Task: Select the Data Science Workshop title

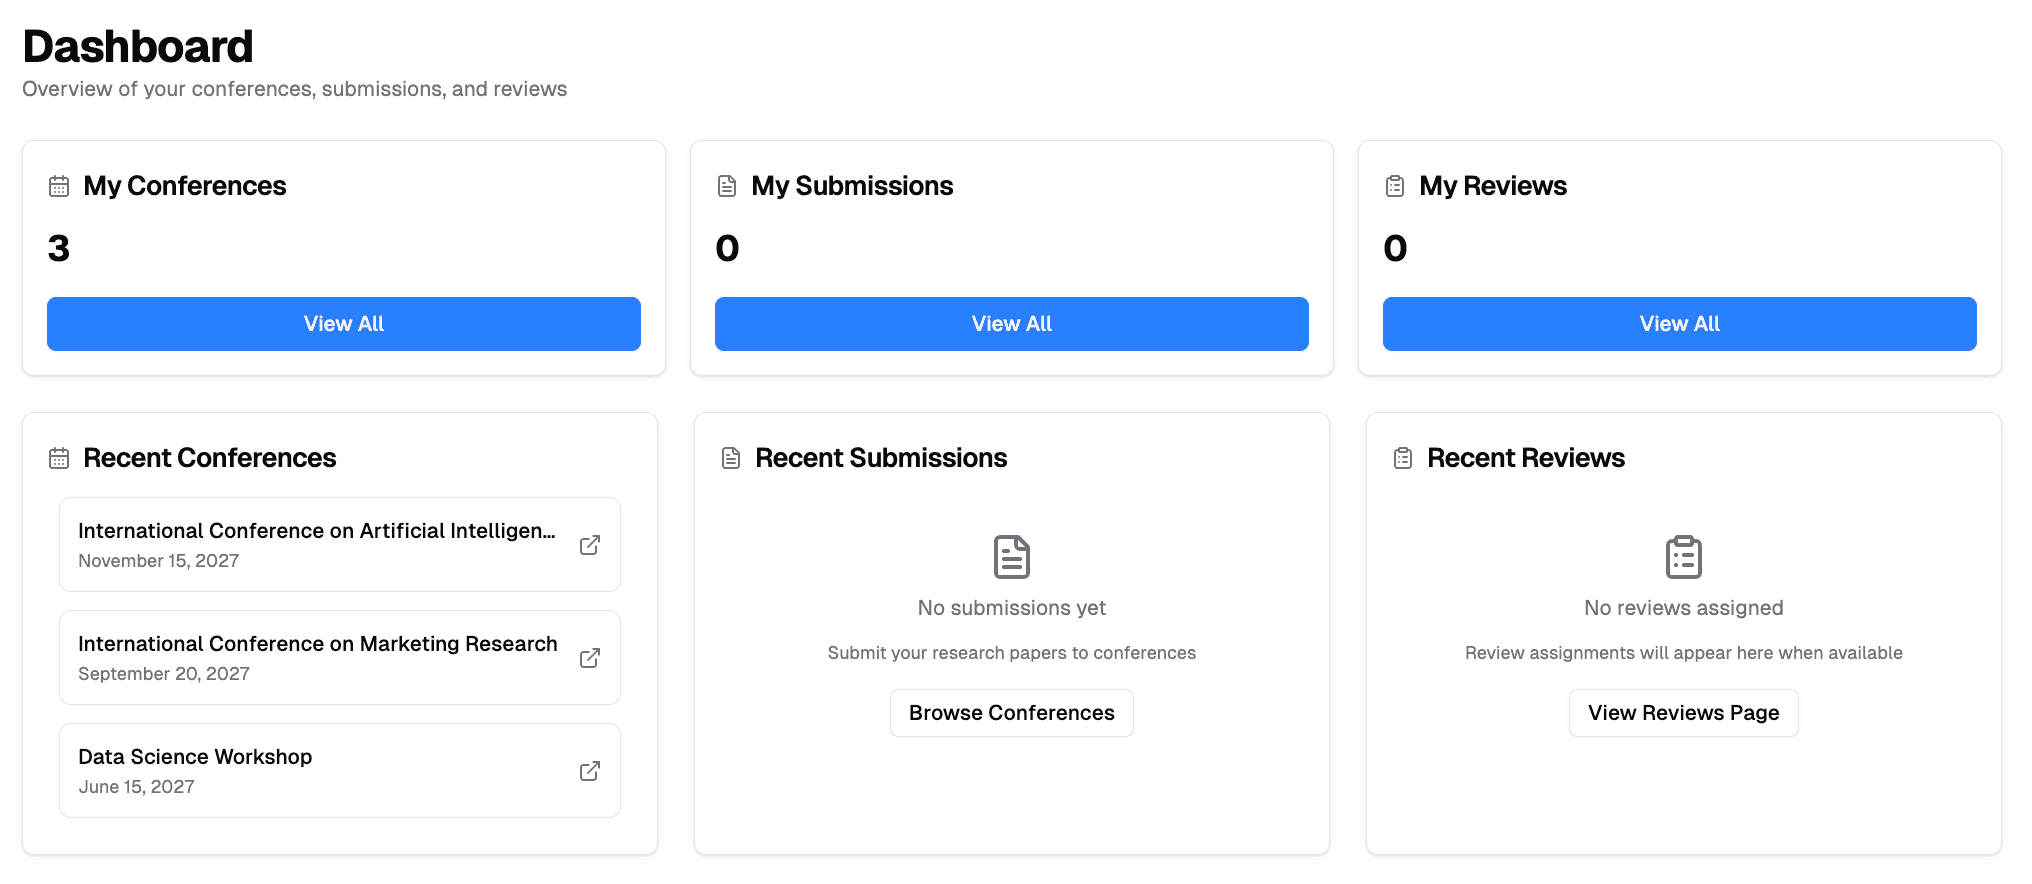Action: coord(195,757)
